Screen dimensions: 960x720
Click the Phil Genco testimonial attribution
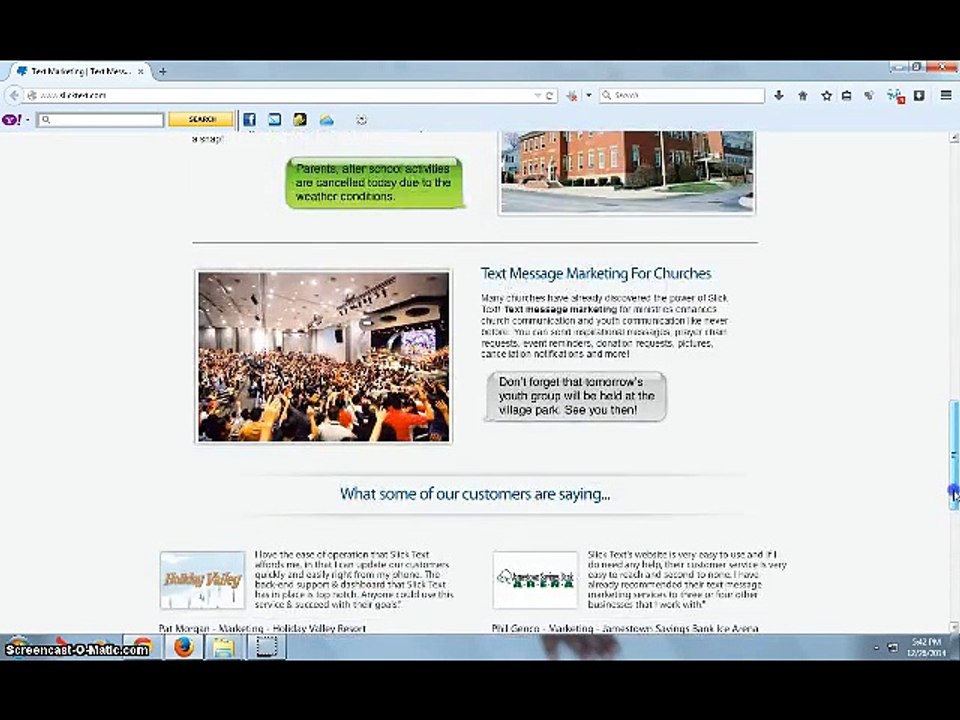[x=624, y=628]
